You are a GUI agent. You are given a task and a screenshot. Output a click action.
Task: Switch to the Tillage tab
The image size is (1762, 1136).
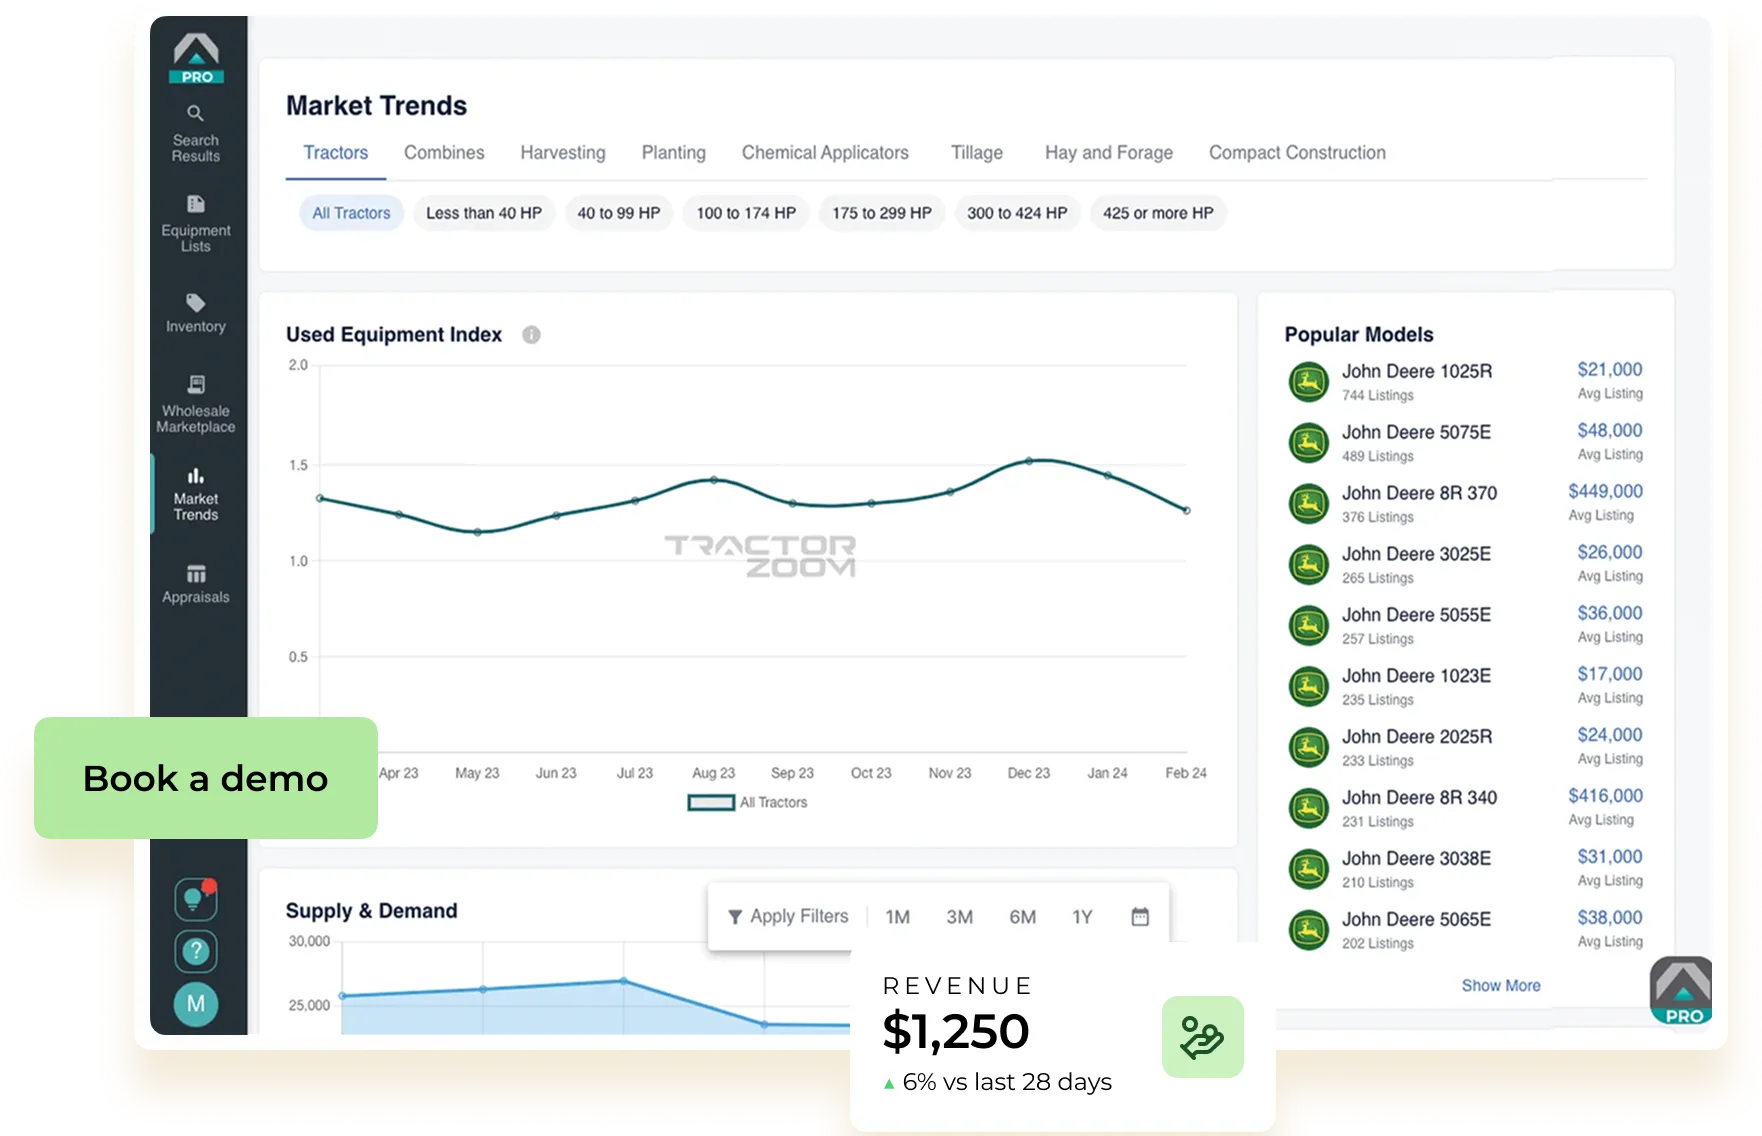click(x=976, y=152)
